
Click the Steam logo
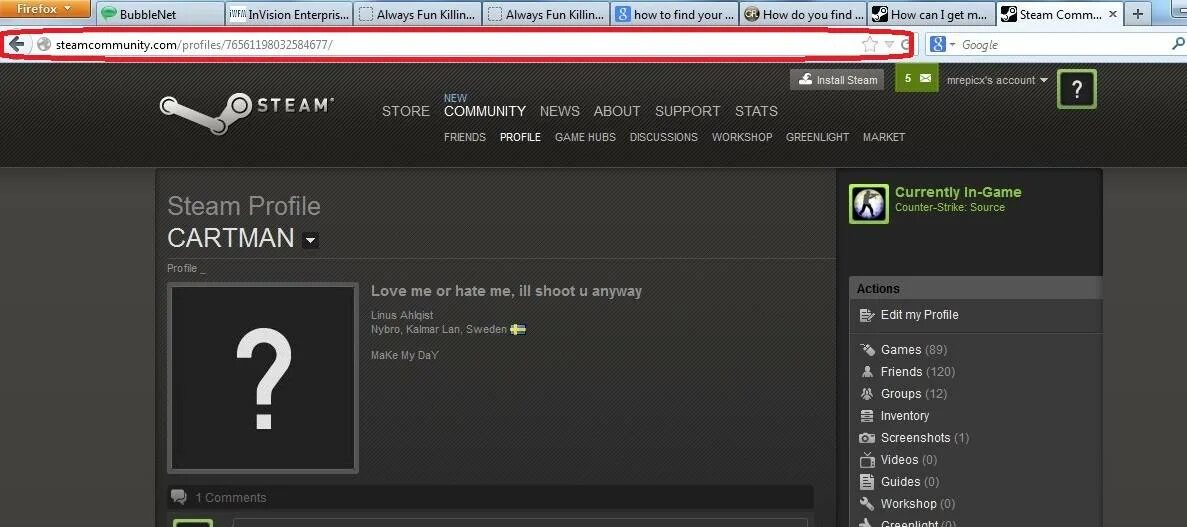(246, 112)
